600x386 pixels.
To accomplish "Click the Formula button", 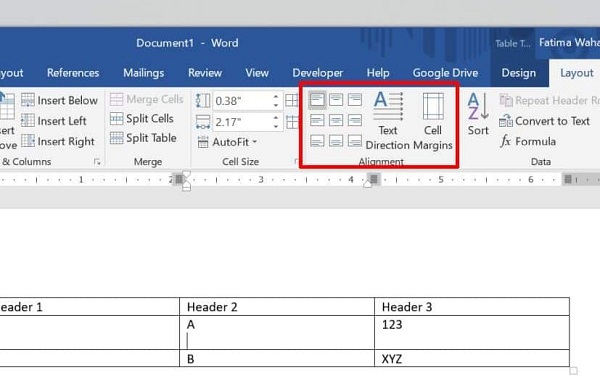I will pos(528,141).
